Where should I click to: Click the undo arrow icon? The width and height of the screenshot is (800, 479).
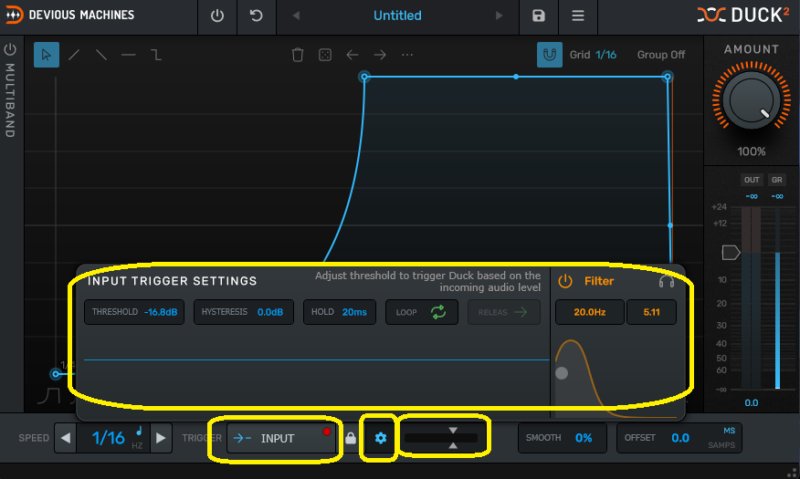256,16
